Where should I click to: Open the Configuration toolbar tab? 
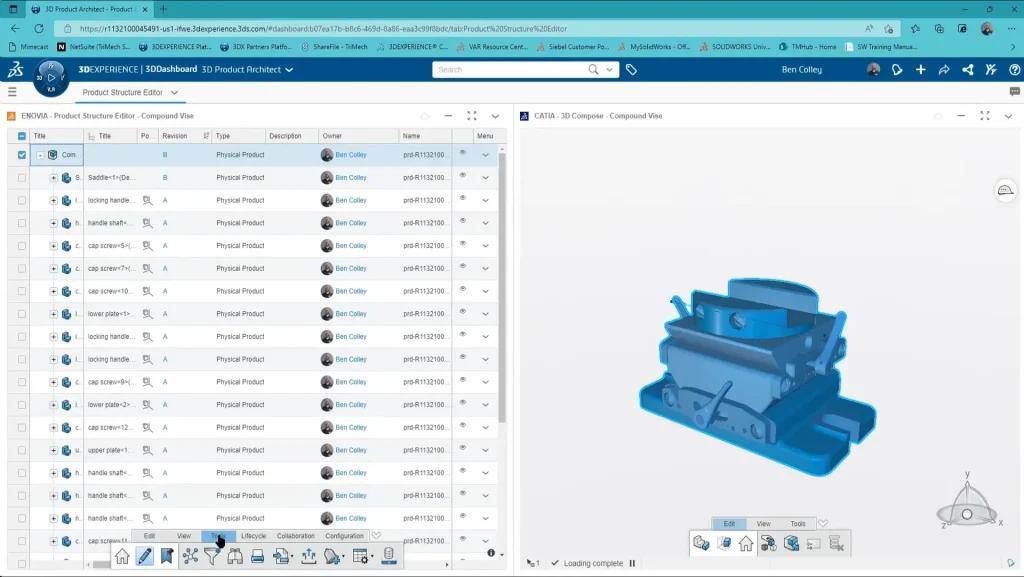344,536
